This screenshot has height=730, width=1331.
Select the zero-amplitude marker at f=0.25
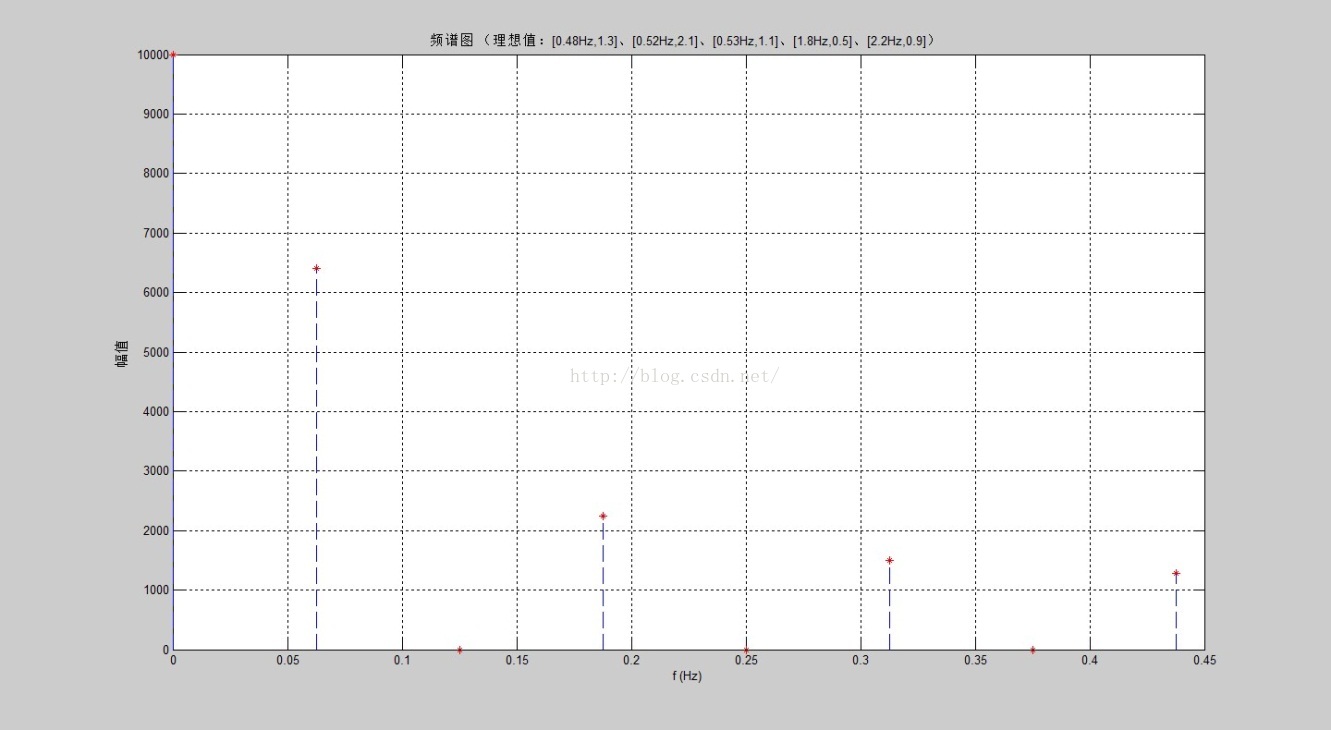click(746, 650)
